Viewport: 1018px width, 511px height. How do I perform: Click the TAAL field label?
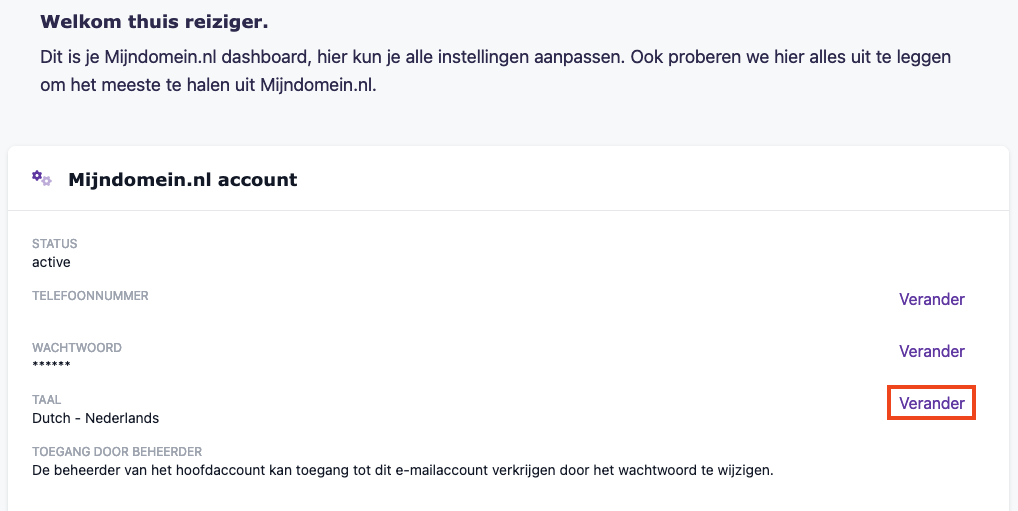click(46, 400)
